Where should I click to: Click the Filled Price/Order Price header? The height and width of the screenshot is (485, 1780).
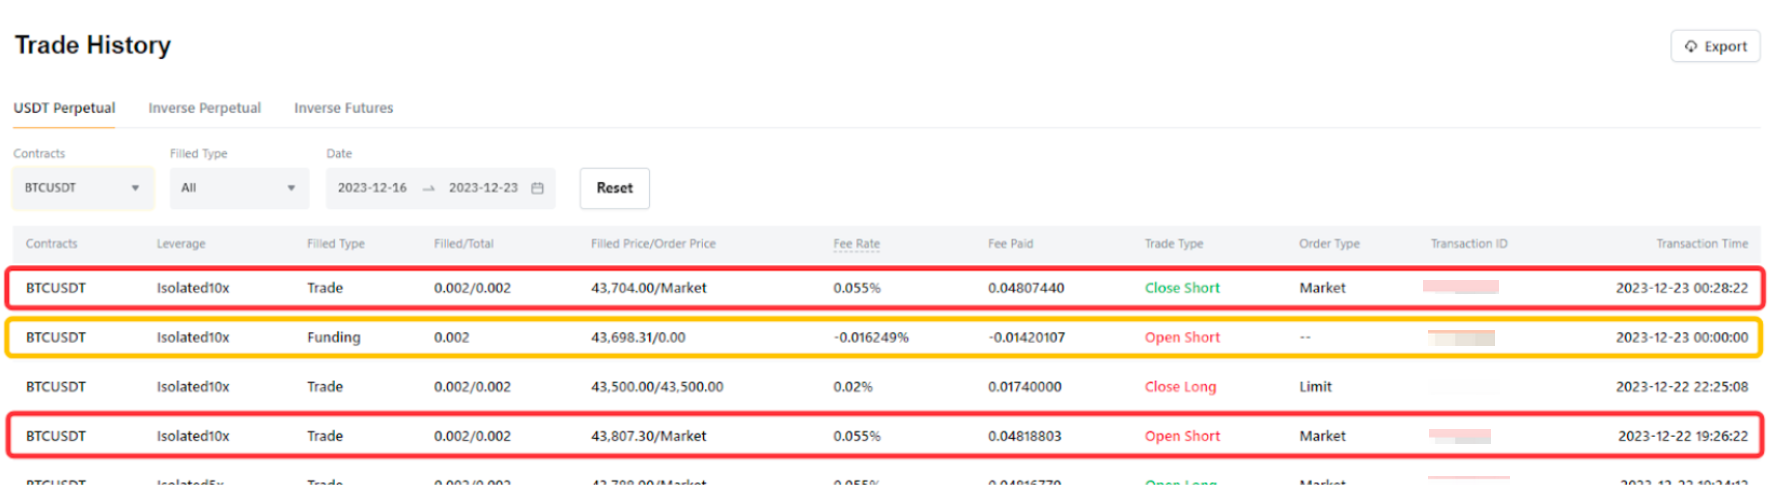[653, 244]
